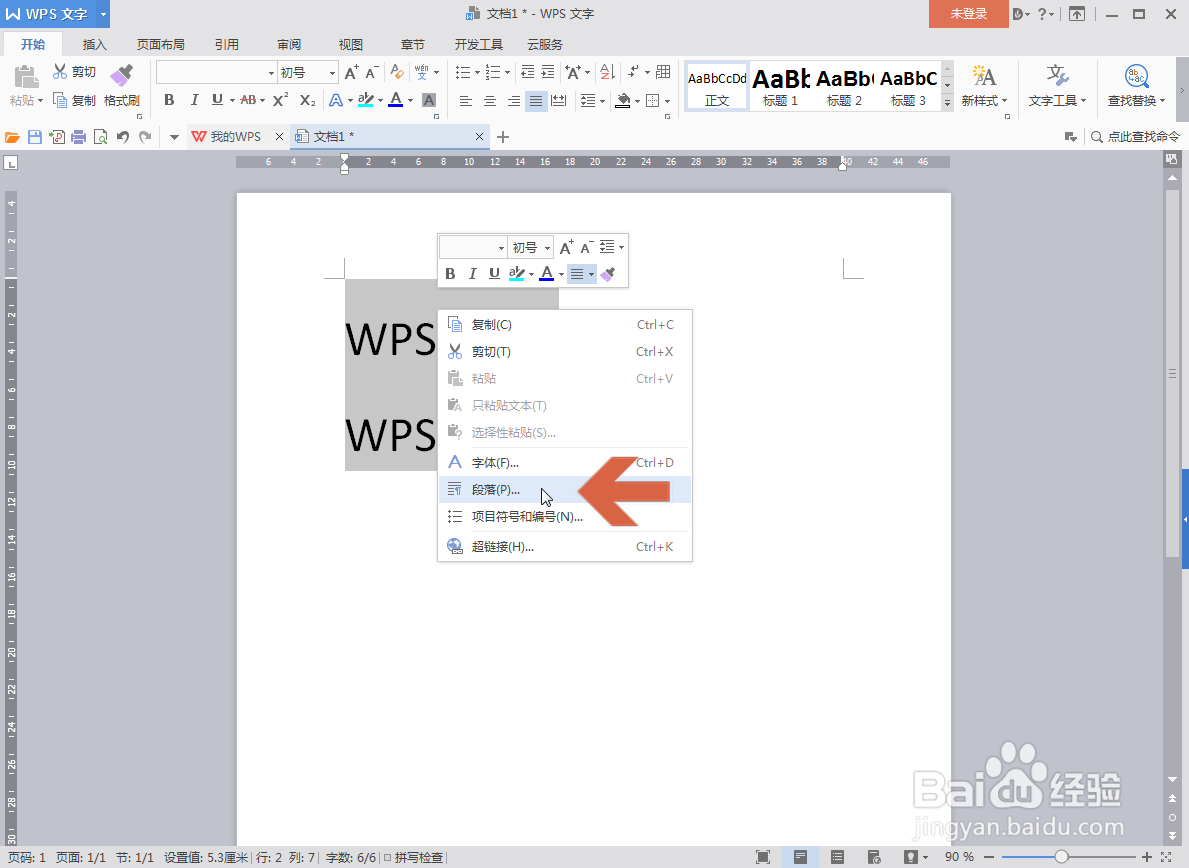The width and height of the screenshot is (1189, 868).
Task: Click the Text Tools icon
Action: point(1057,77)
